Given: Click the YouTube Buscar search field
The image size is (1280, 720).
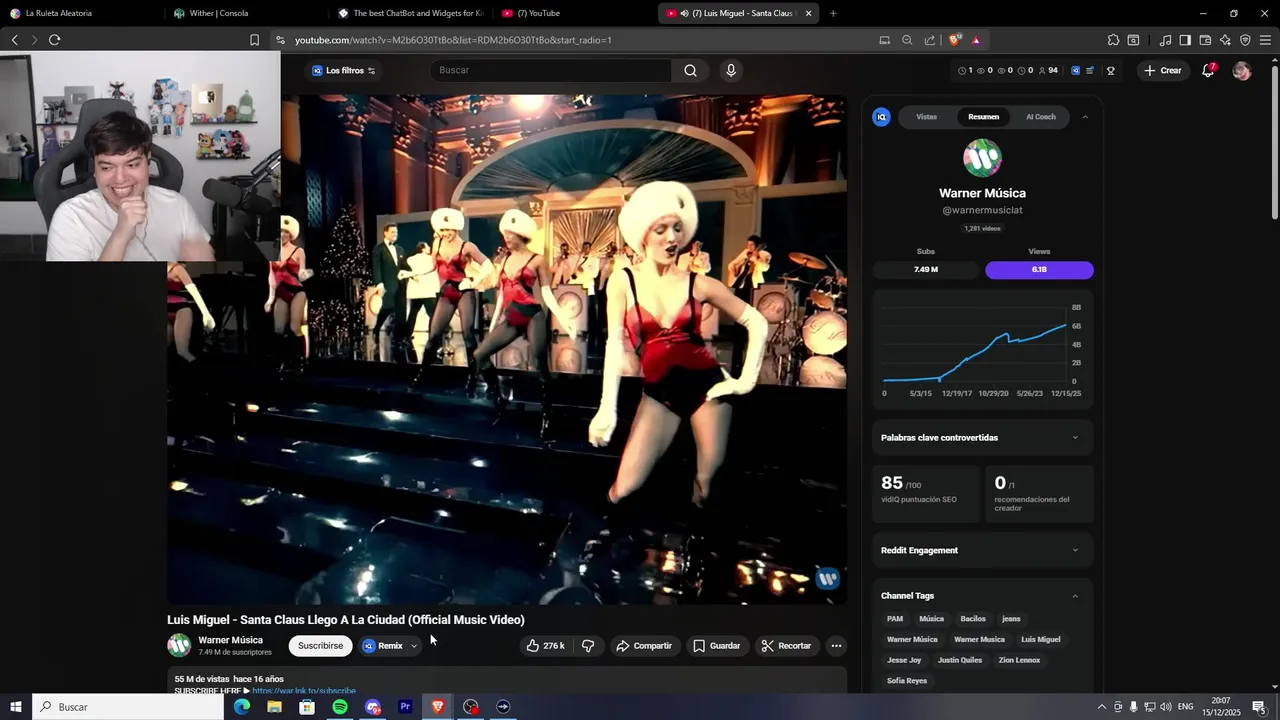Looking at the screenshot, I should coord(552,70).
